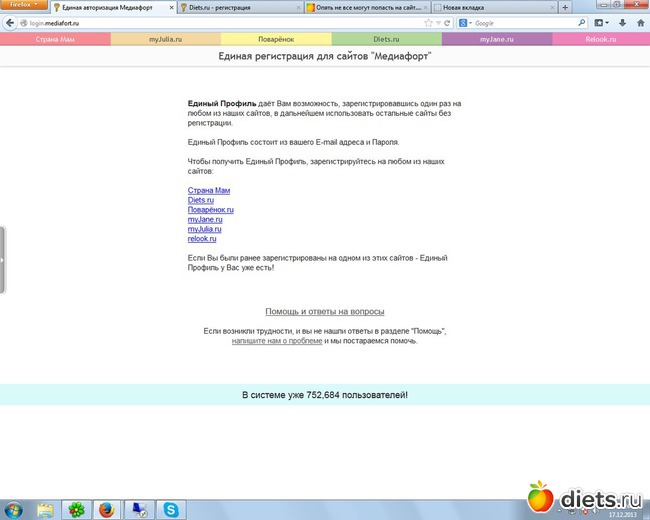Open Skype from the Windows taskbar
The image size is (650, 520).
[171, 509]
